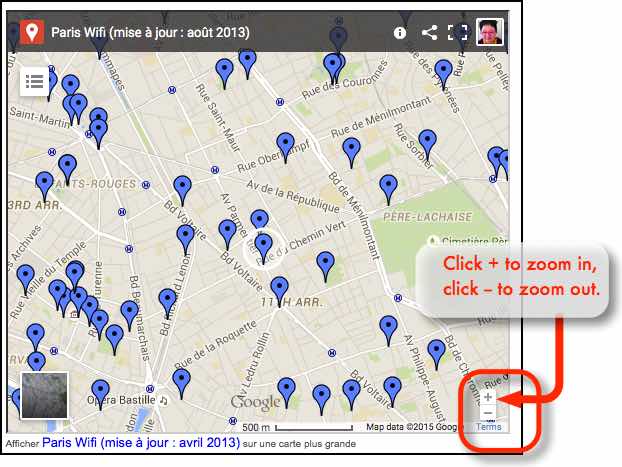Image resolution: width=622 pixels, height=467 pixels.
Task: Select the pin above the PÈRE-LACHAISE label
Action: point(388,190)
